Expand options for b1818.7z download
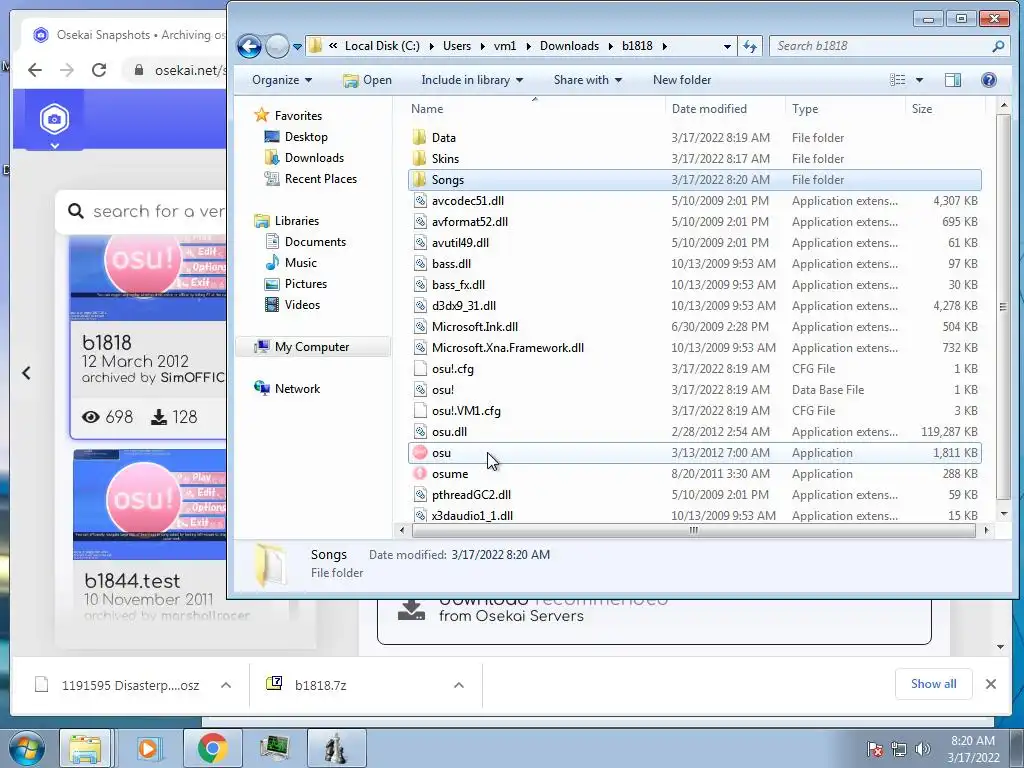This screenshot has height=768, width=1024. (458, 685)
